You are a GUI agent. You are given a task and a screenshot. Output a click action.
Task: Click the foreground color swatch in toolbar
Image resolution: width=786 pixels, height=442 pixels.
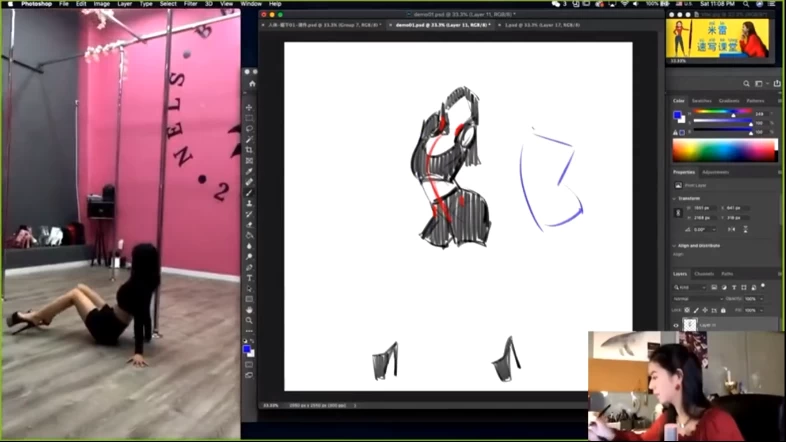(x=247, y=349)
